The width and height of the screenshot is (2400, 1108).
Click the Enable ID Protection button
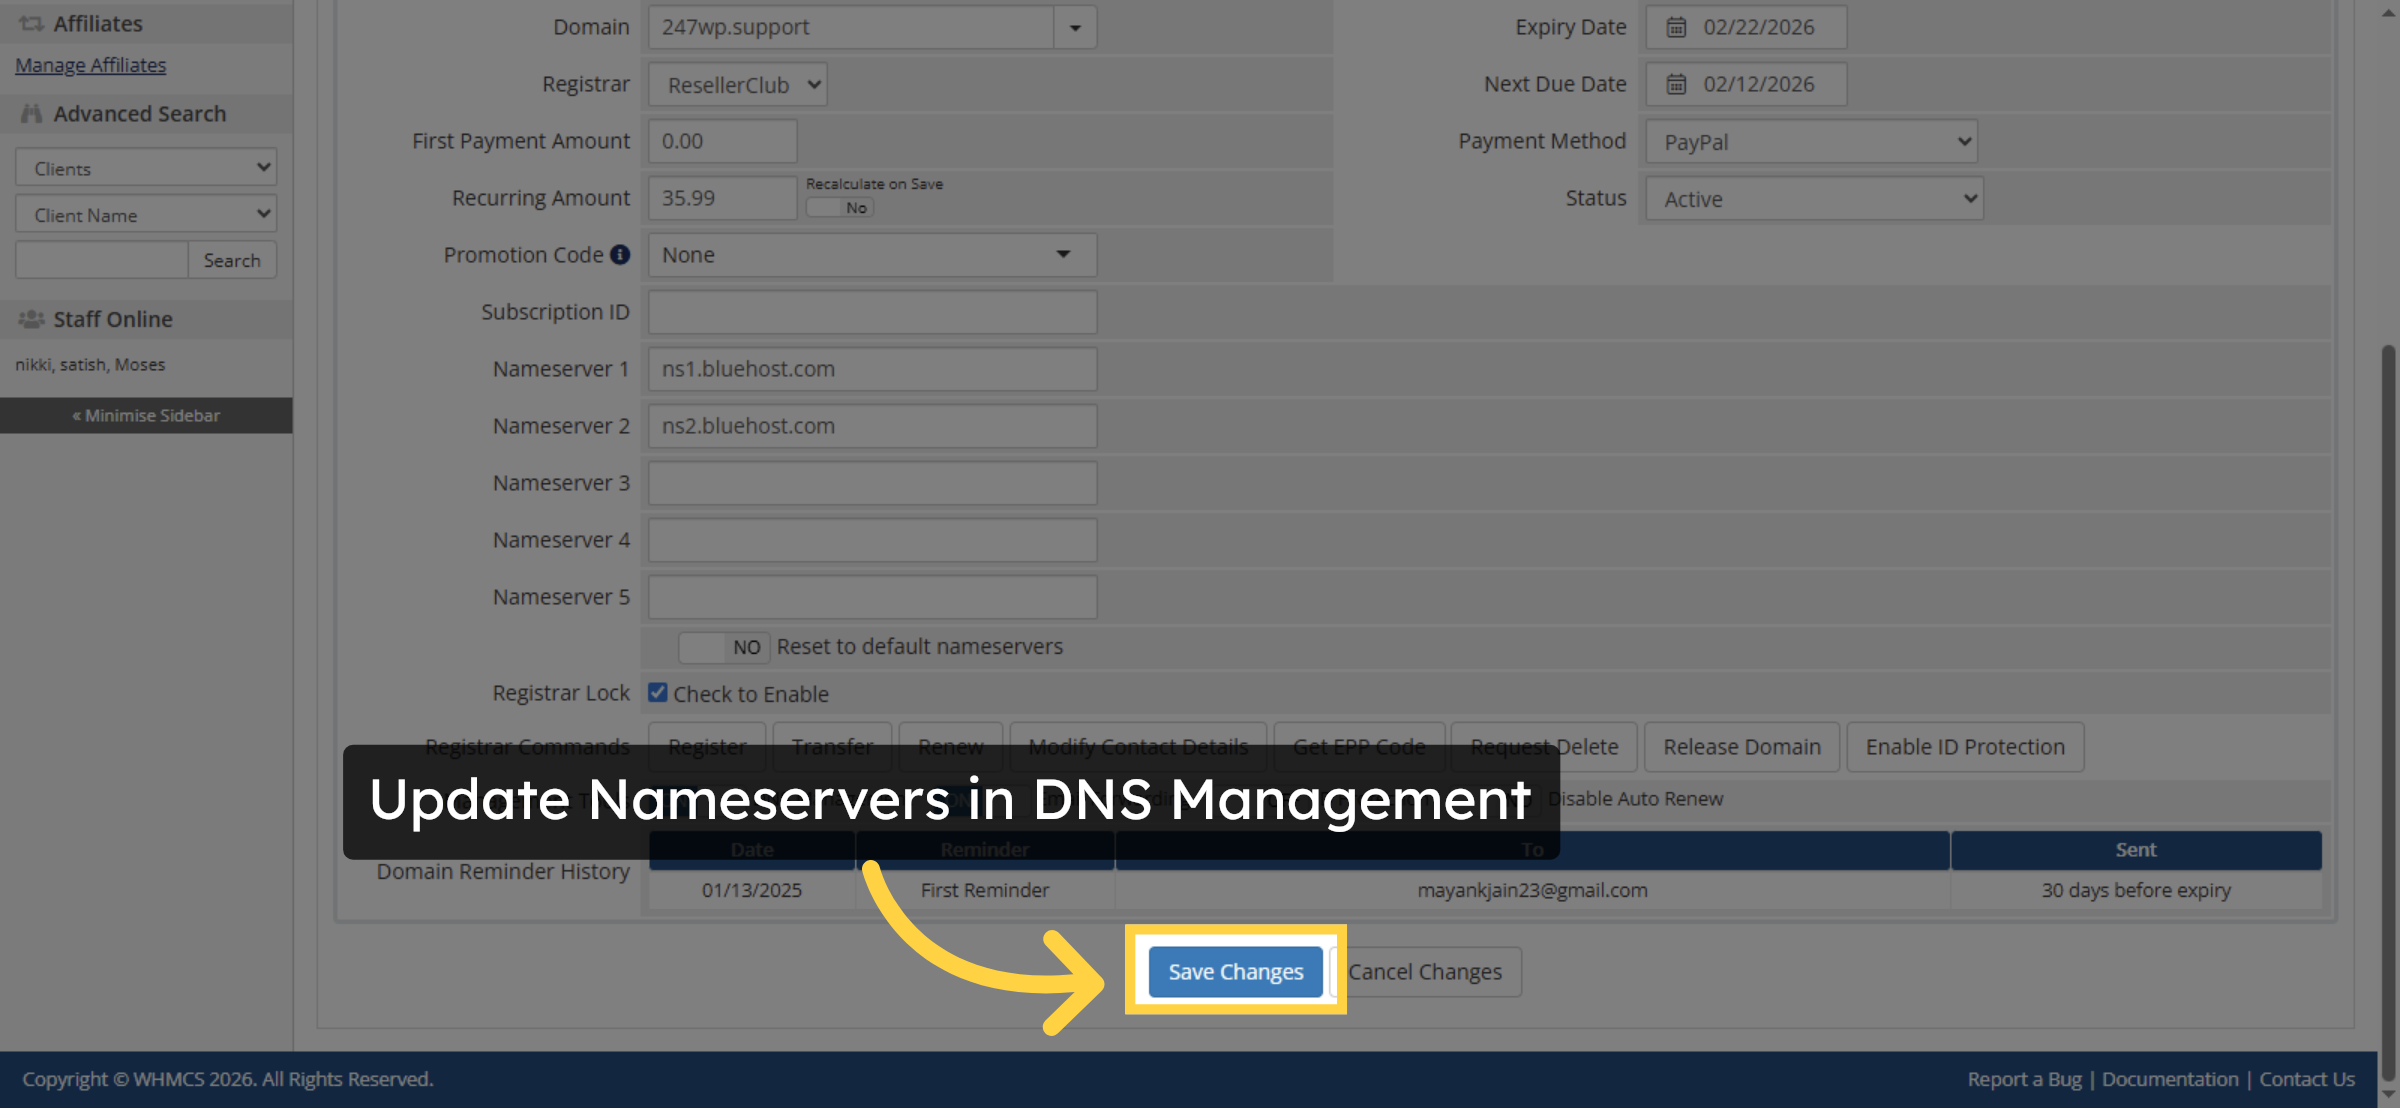click(x=1964, y=746)
